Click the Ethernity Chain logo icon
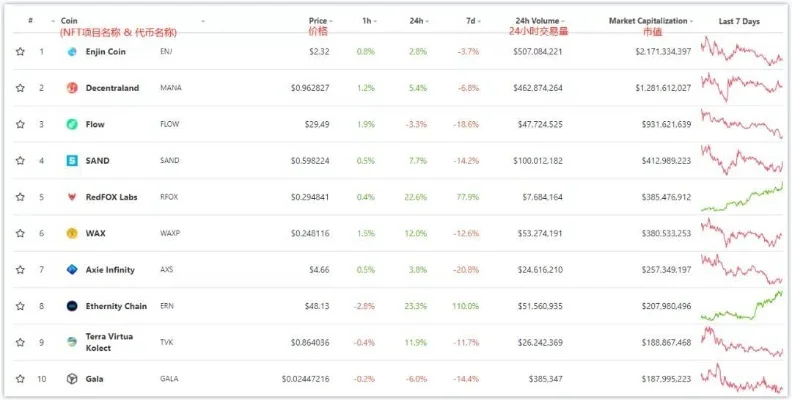 pos(72,306)
